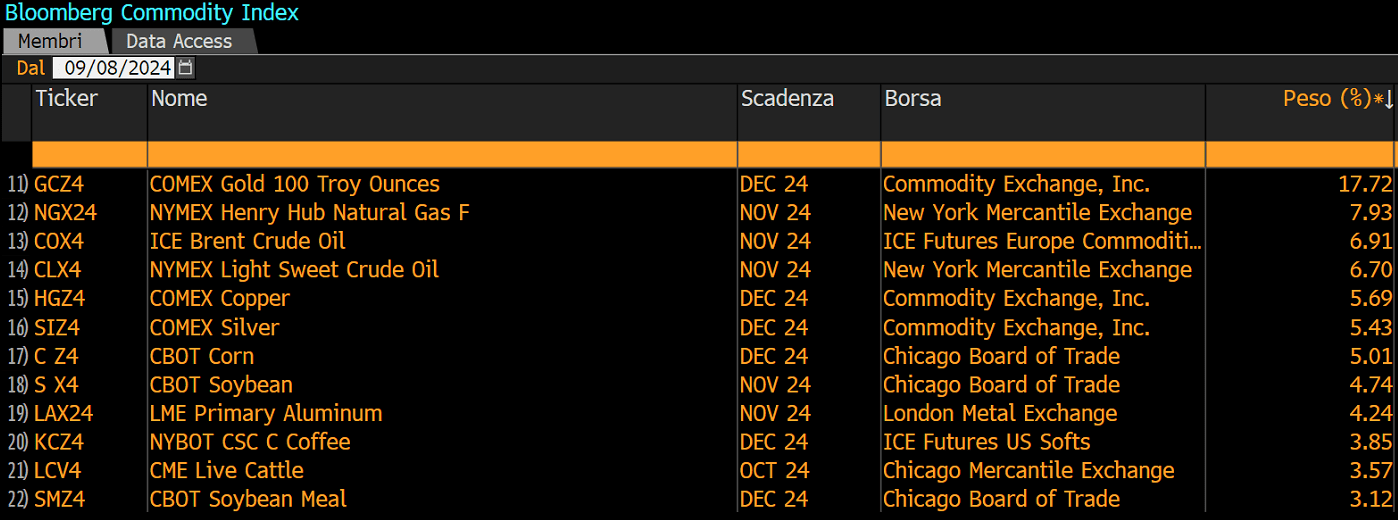Click the Scadenza column header
Screen dimensions: 1398x520
[787, 98]
